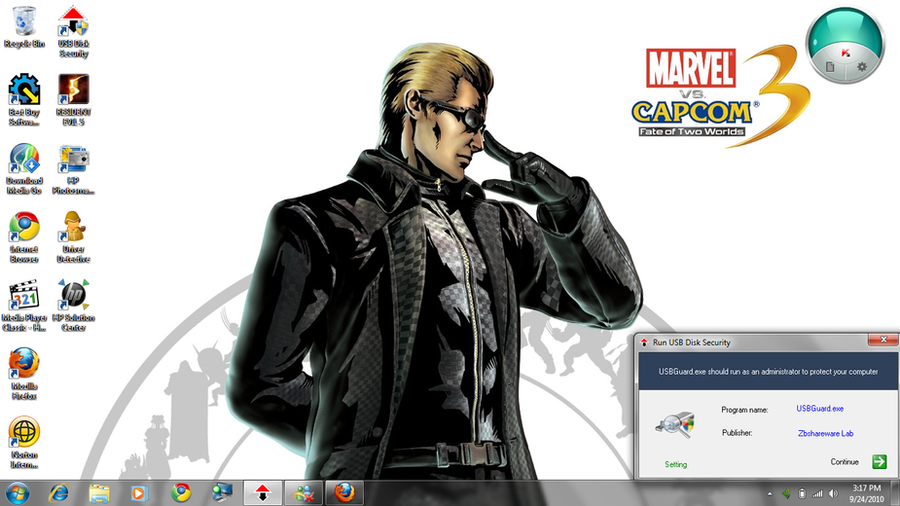
Task: Open reports from the Kaspersky gadget document icon
Action: coord(830,67)
